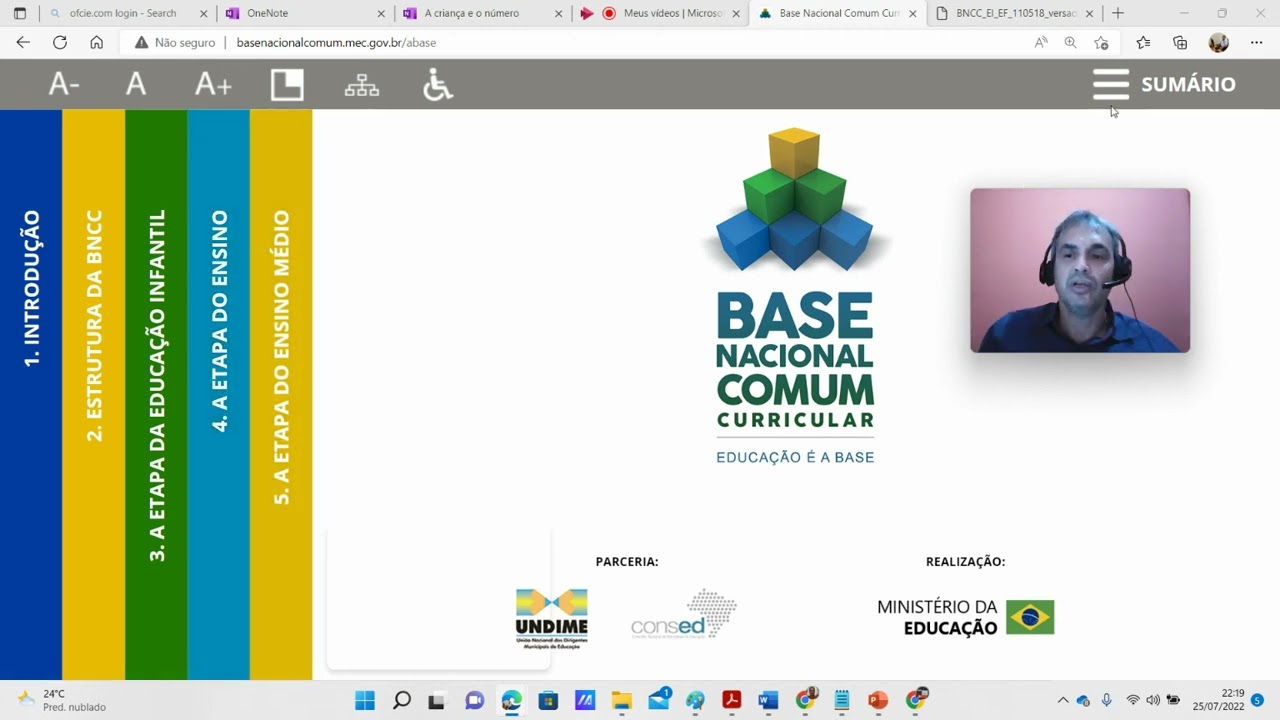Image resolution: width=1280 pixels, height=720 pixels.
Task: Open the tab actions menu icon
Action: tap(20, 13)
